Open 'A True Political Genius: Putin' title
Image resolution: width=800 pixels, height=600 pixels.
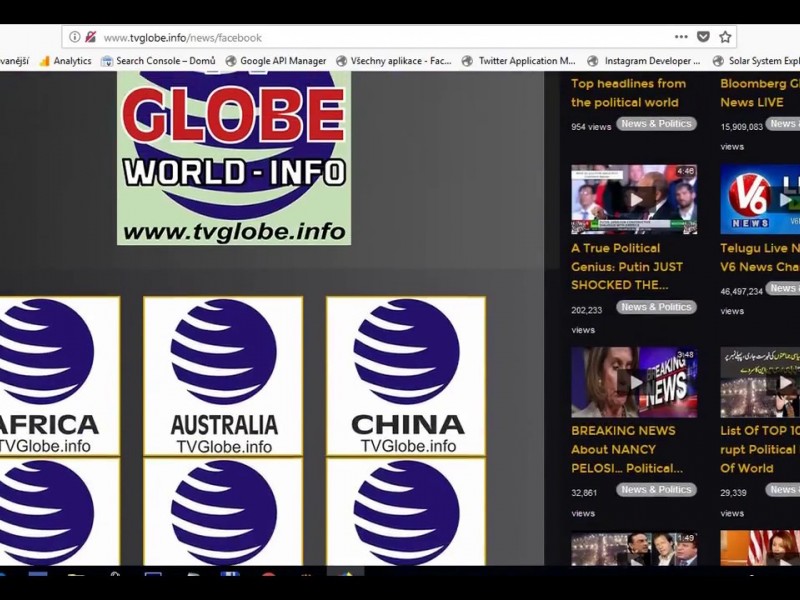pos(627,266)
